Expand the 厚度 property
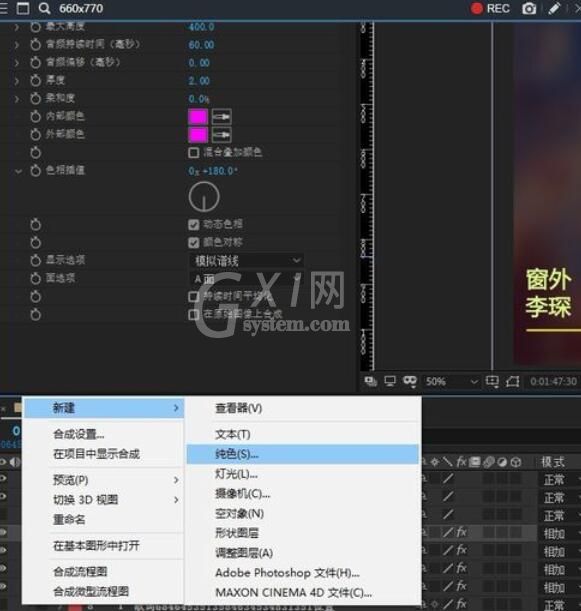This screenshot has height=611, width=581. pos(17,81)
